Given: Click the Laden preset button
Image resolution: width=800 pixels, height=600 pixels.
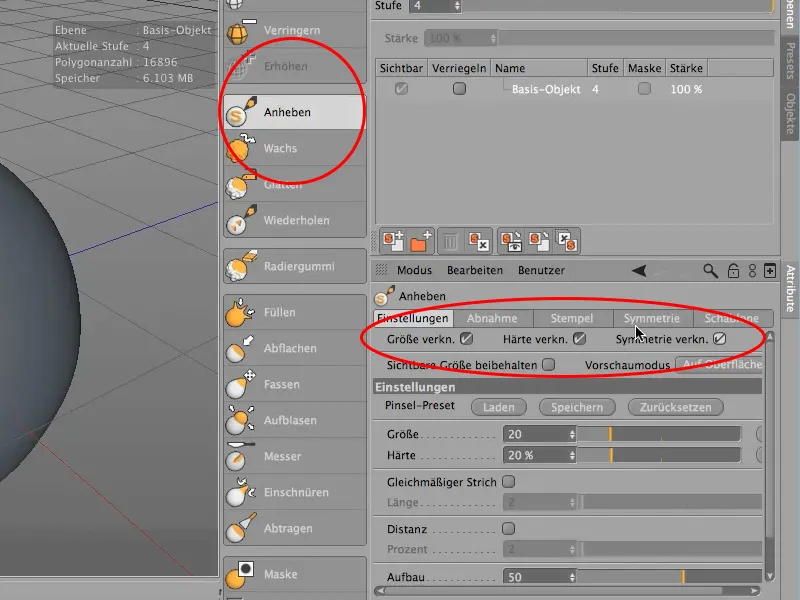Looking at the screenshot, I should [498, 407].
